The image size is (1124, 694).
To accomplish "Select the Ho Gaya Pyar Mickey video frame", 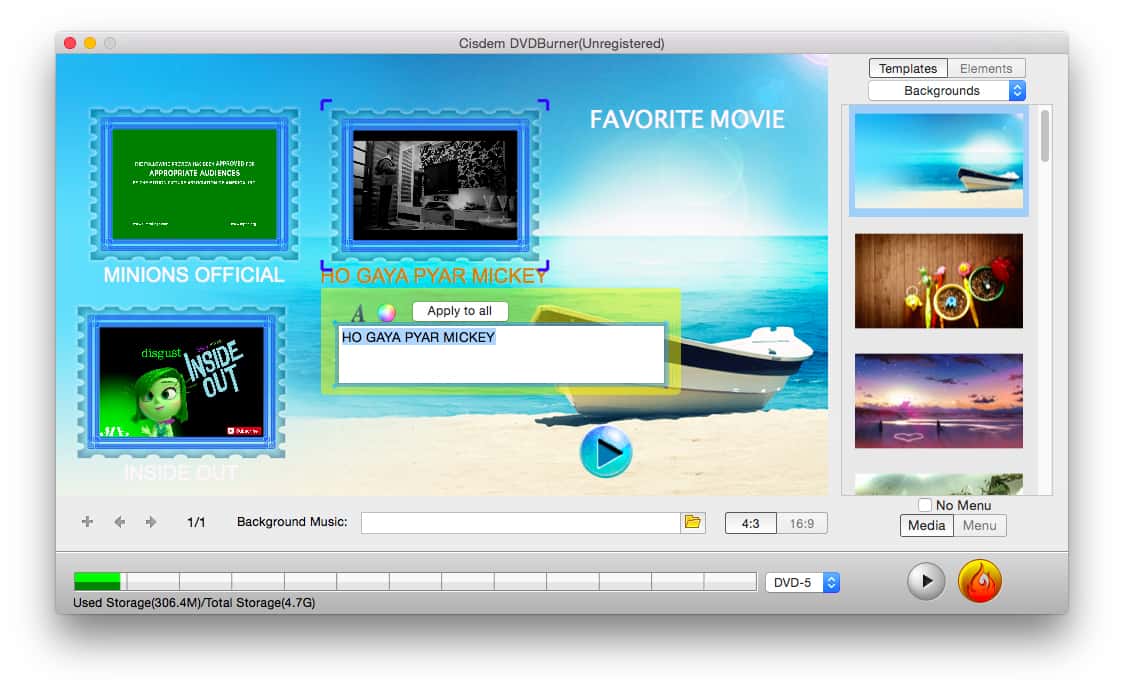I will (x=434, y=184).
